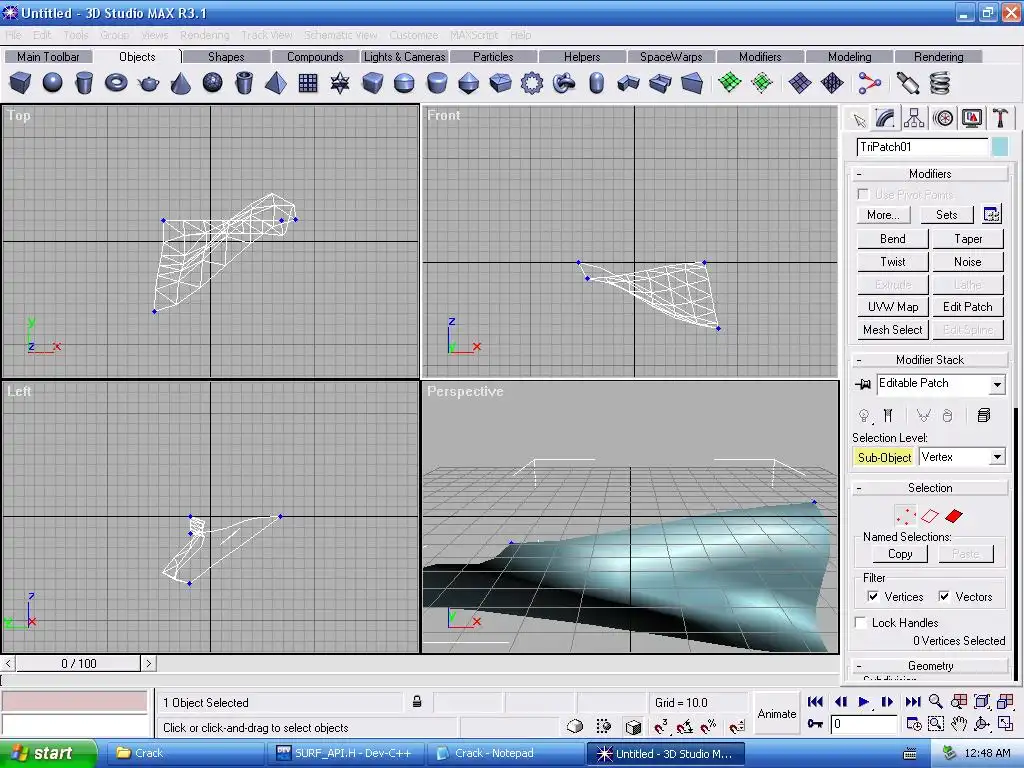Open the Modify command panel
This screenshot has height=768, width=1024.
(x=885, y=119)
